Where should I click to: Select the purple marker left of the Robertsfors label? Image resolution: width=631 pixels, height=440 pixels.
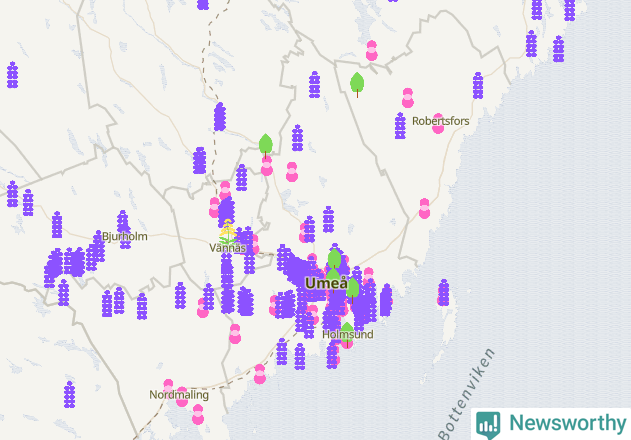pos(400,126)
